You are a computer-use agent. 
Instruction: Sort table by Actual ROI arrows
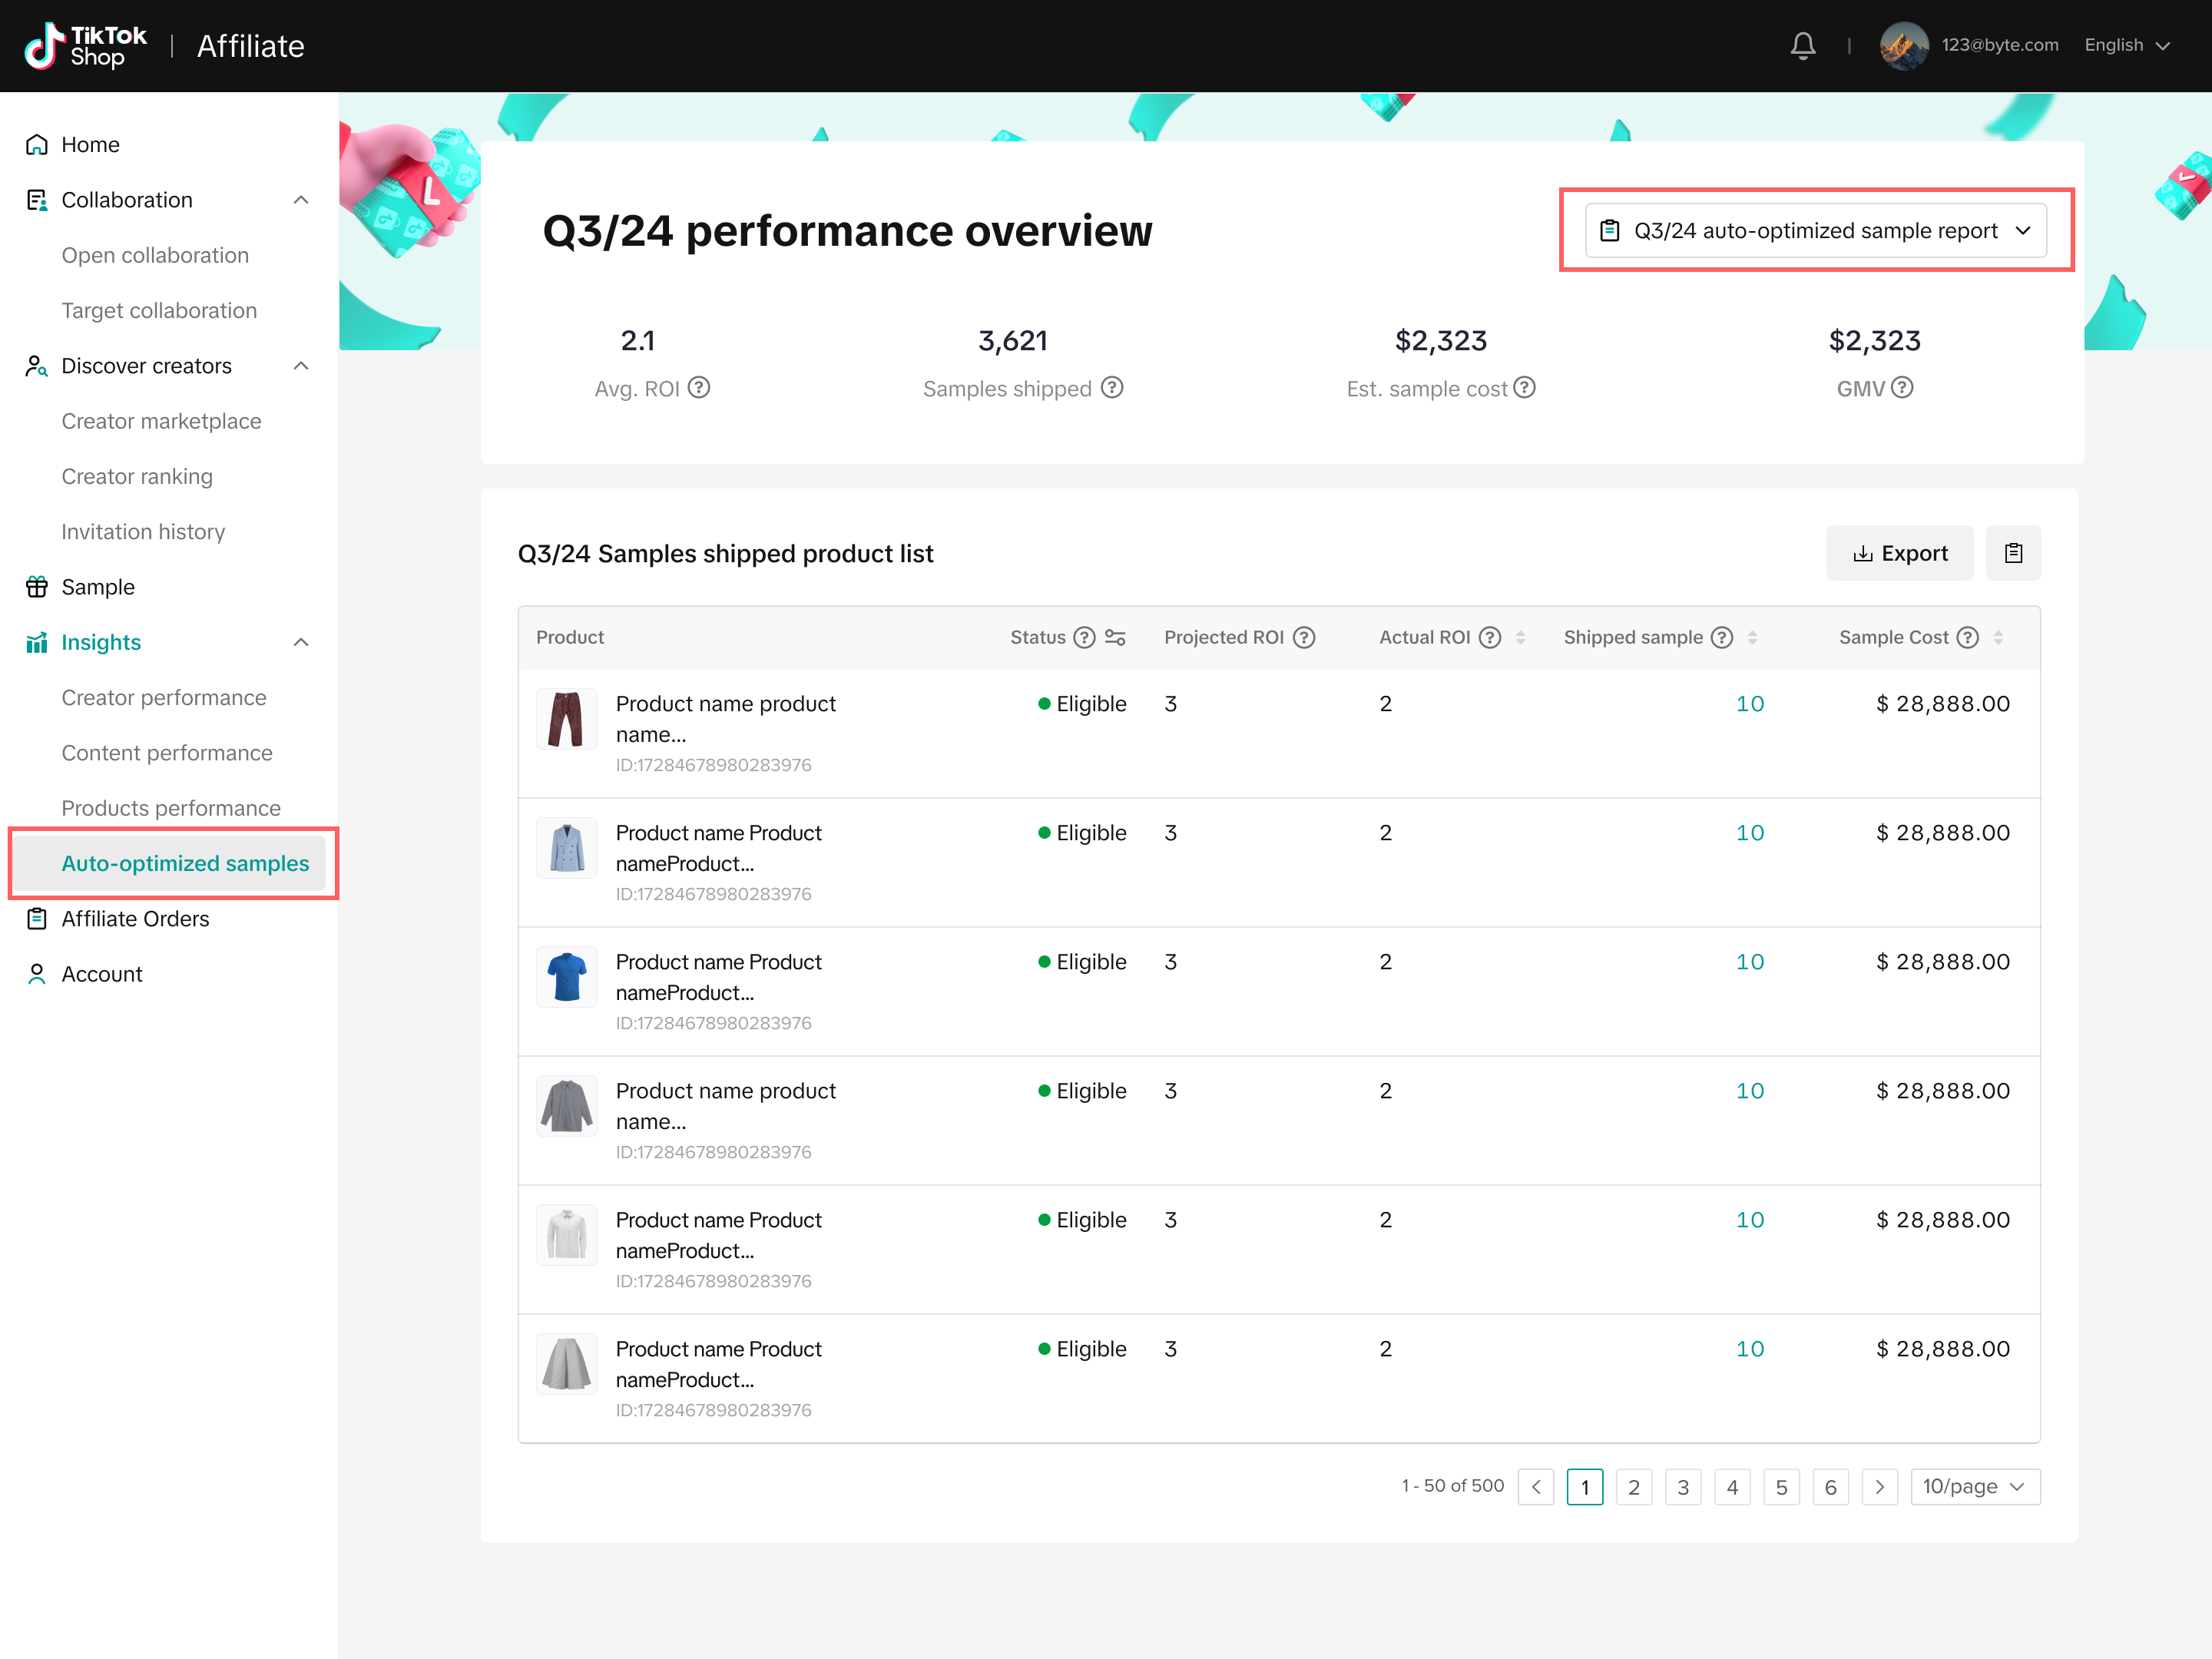pyautogui.click(x=1520, y=637)
